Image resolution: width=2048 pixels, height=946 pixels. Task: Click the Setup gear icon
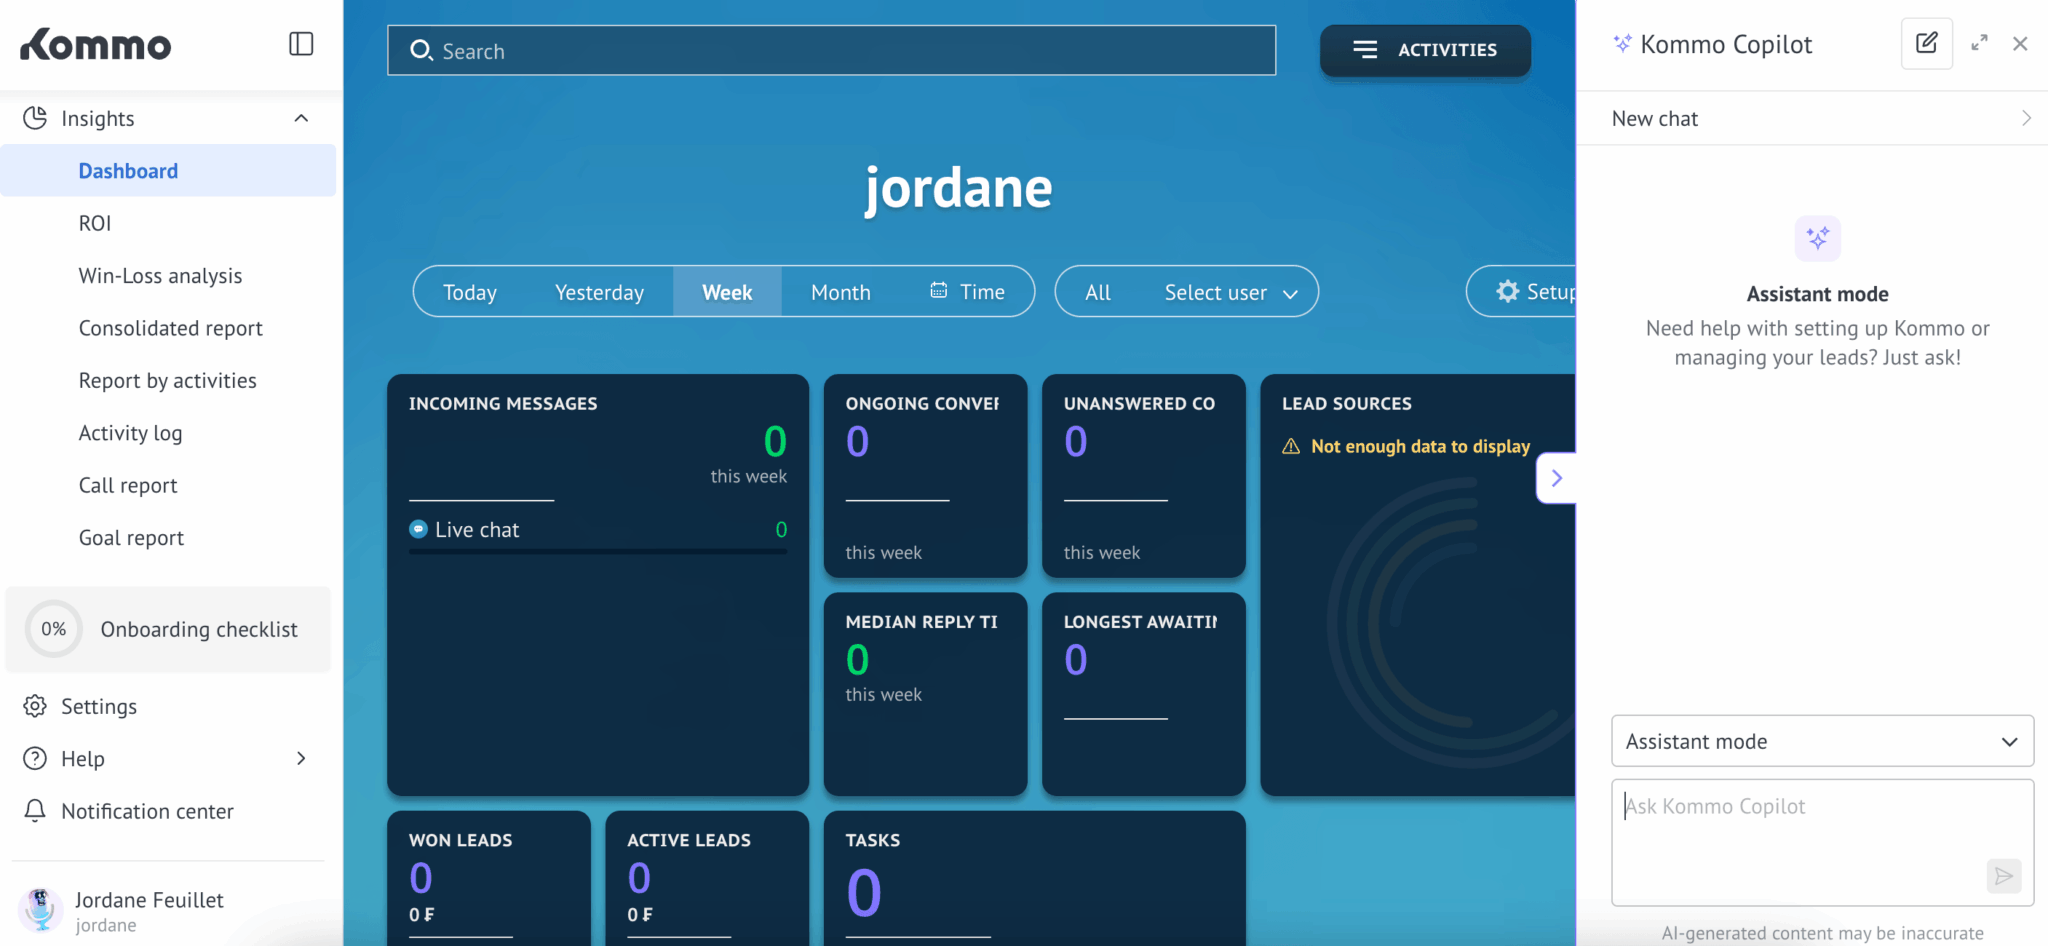(x=1507, y=291)
